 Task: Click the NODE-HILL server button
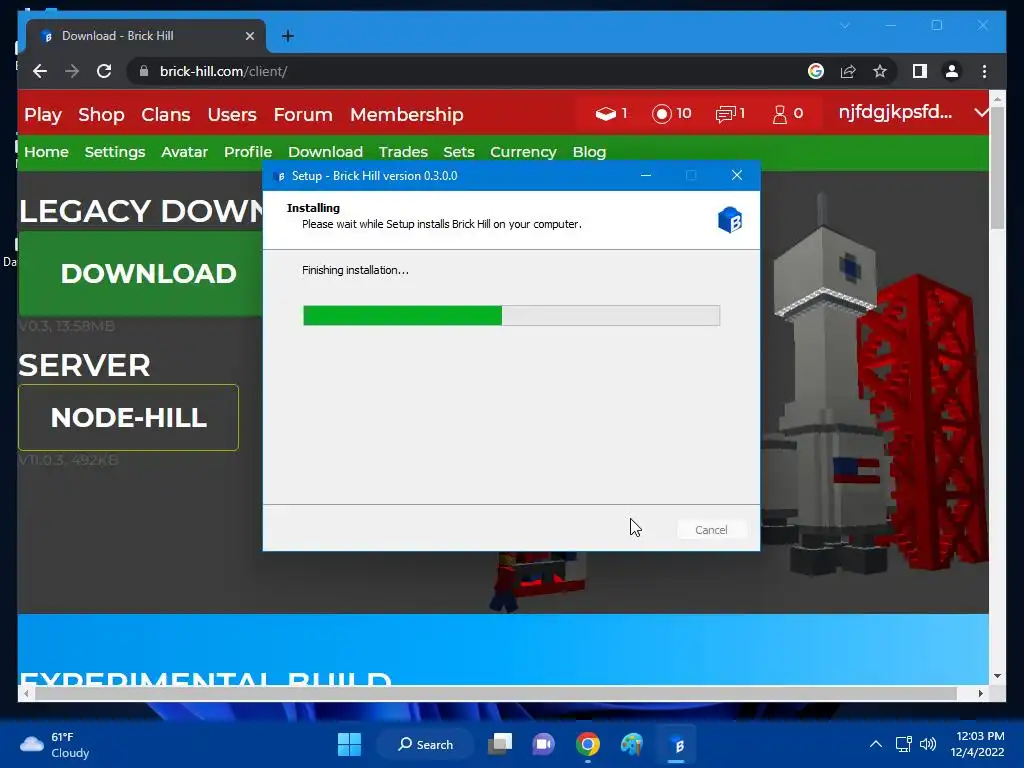pos(129,417)
